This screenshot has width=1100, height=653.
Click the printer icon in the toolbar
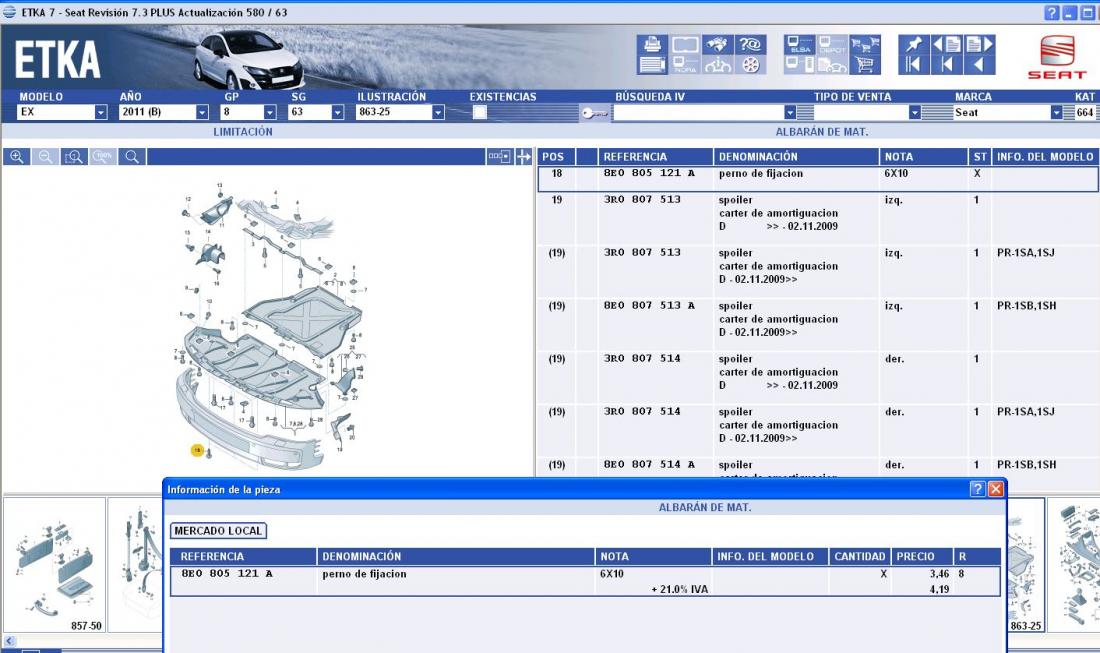point(652,45)
